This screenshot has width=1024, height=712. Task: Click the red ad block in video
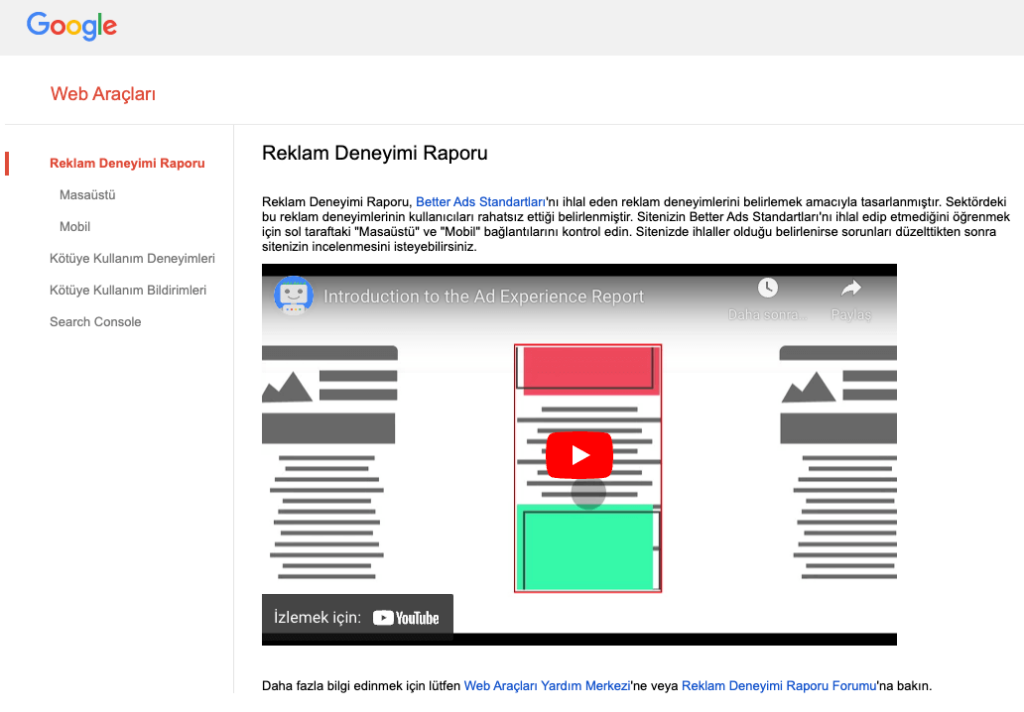click(x=587, y=370)
